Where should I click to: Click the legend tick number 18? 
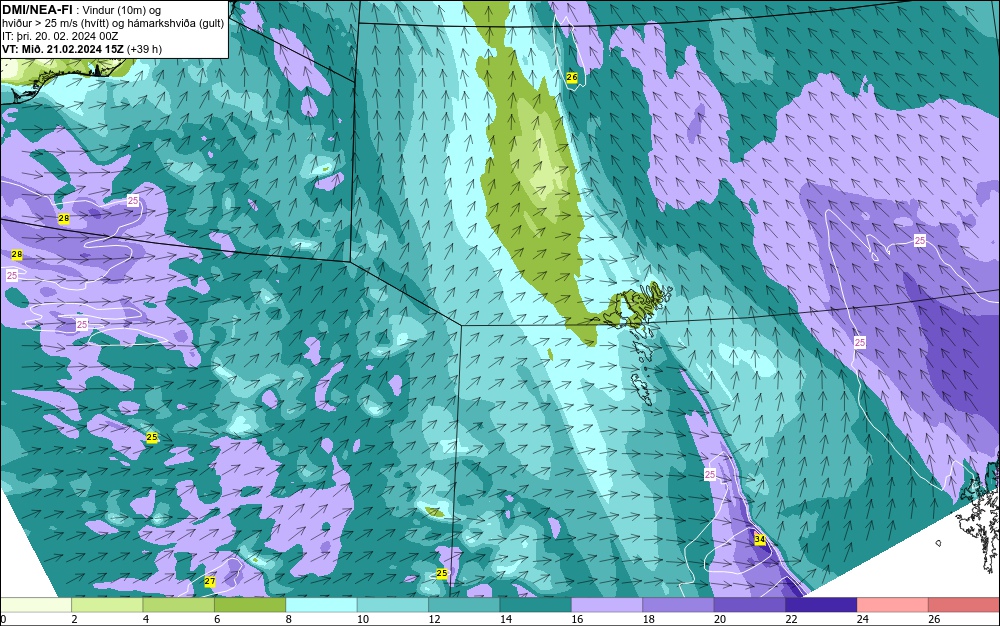tap(648, 619)
